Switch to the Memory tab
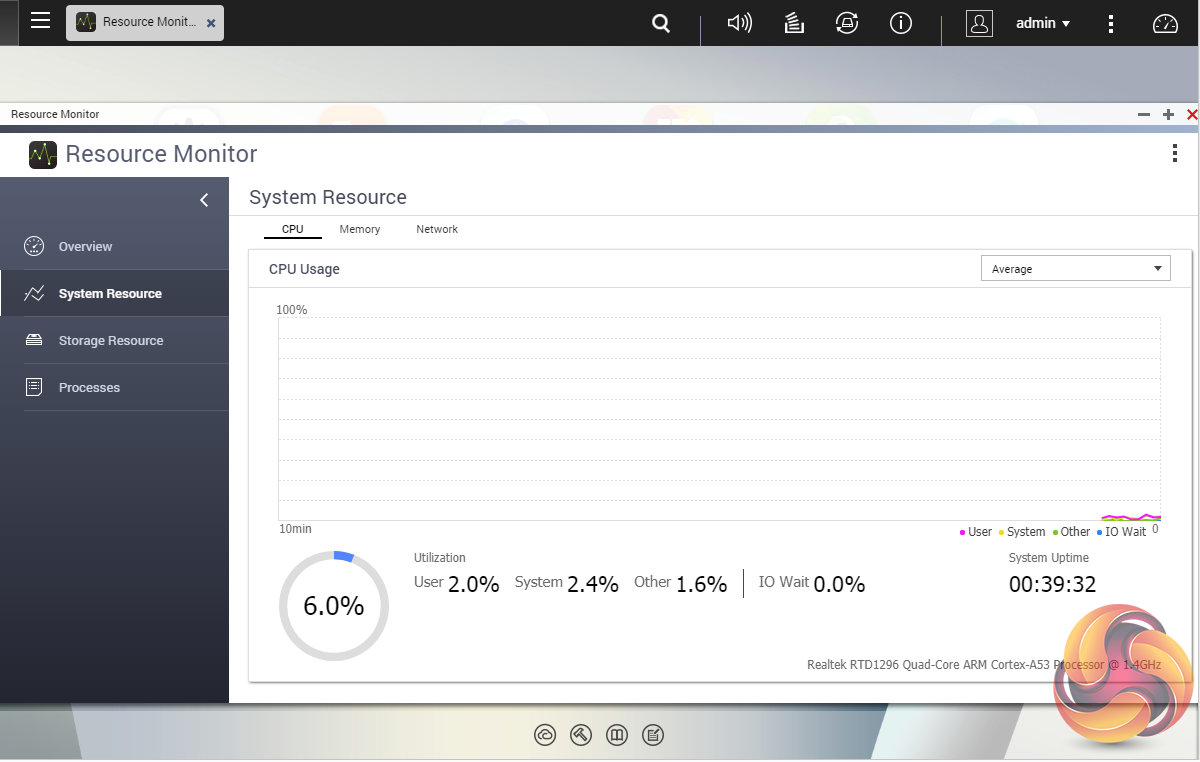1200x762 pixels. 360,229
